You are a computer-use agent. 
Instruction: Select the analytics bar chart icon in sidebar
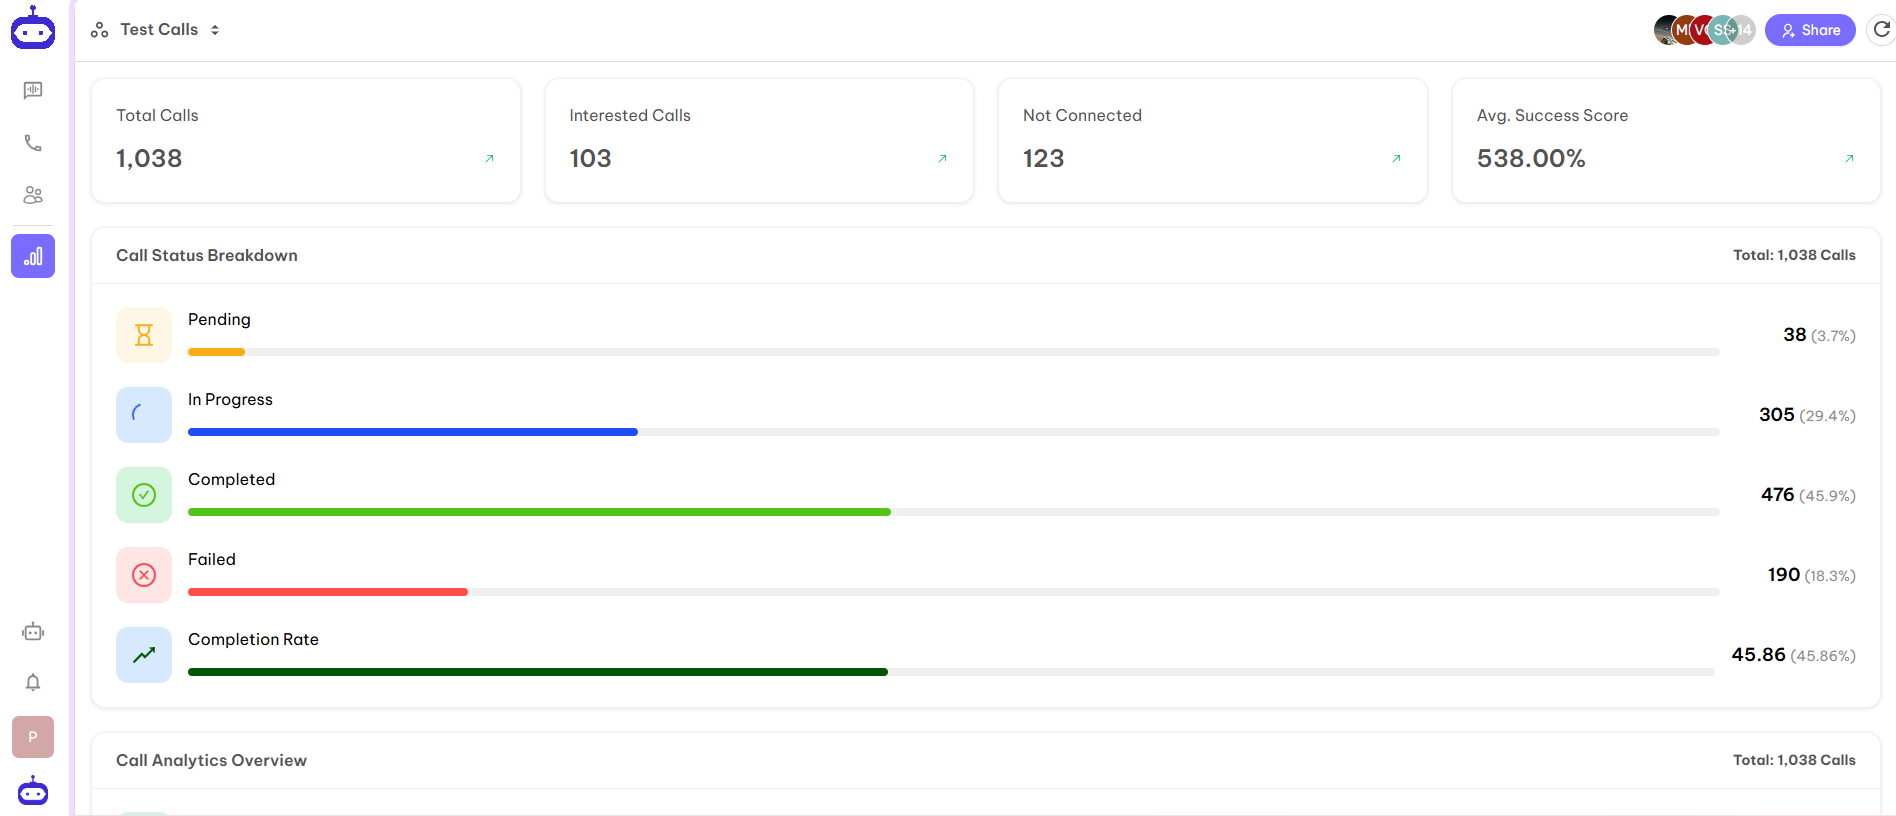click(x=33, y=256)
